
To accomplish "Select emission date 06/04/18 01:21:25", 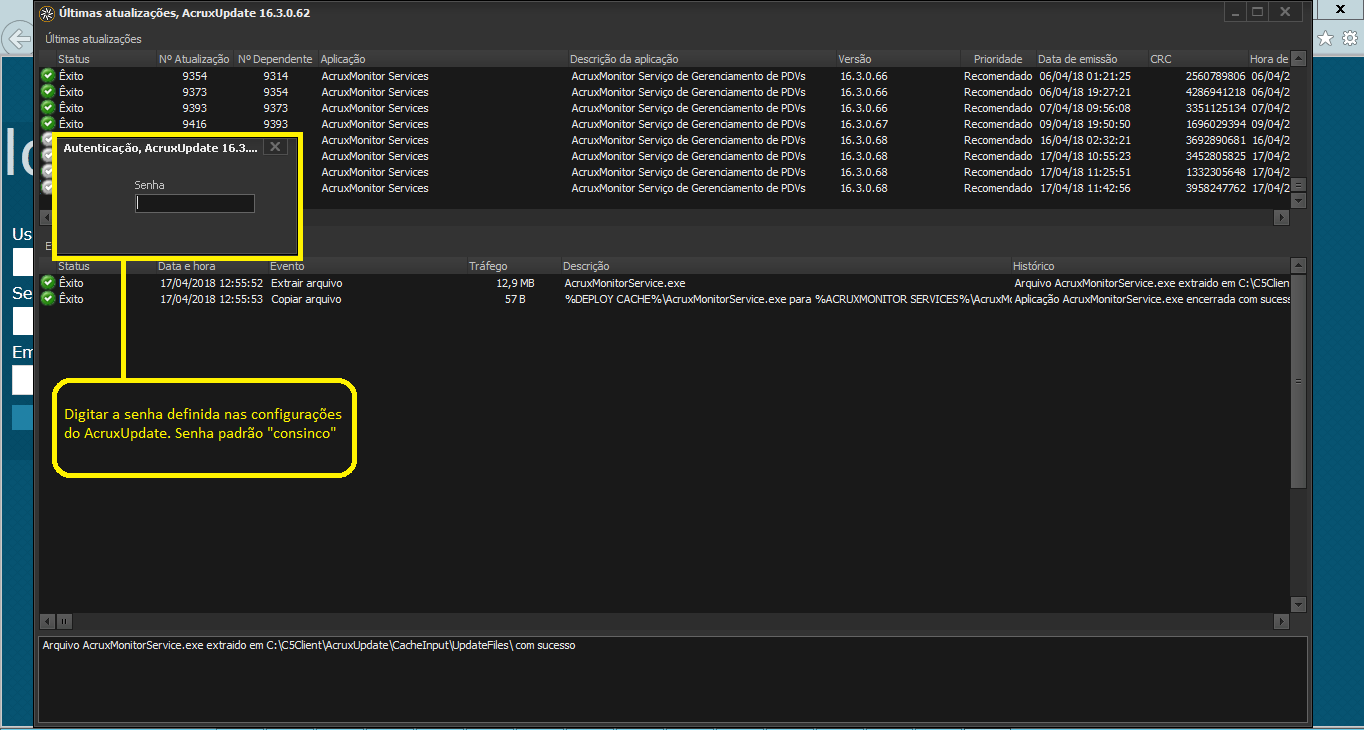I will pyautogui.click(x=1085, y=76).
